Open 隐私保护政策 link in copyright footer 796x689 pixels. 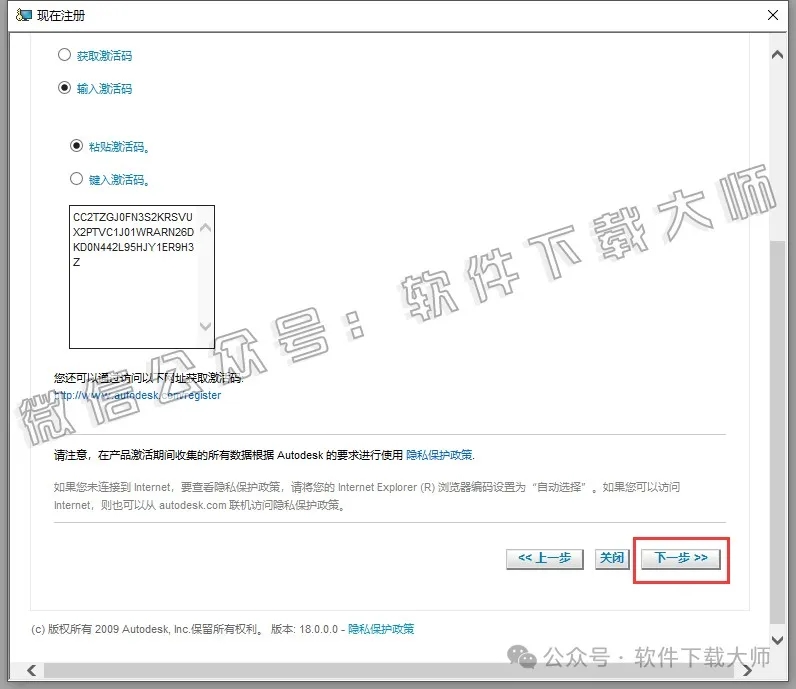tap(381, 629)
